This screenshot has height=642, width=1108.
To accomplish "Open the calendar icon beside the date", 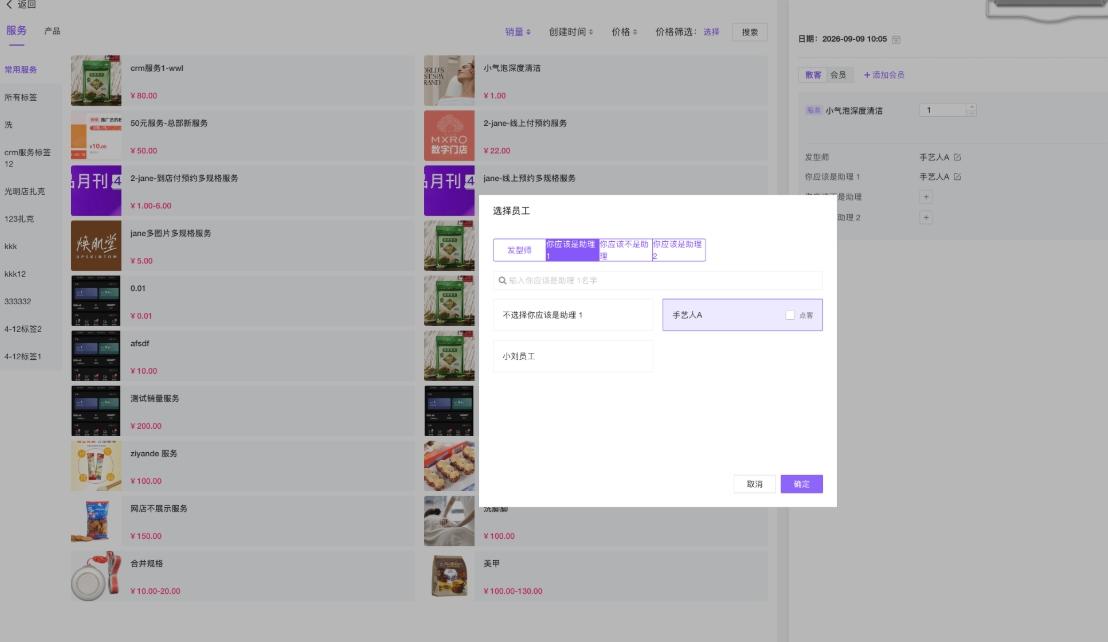I will click(896, 40).
